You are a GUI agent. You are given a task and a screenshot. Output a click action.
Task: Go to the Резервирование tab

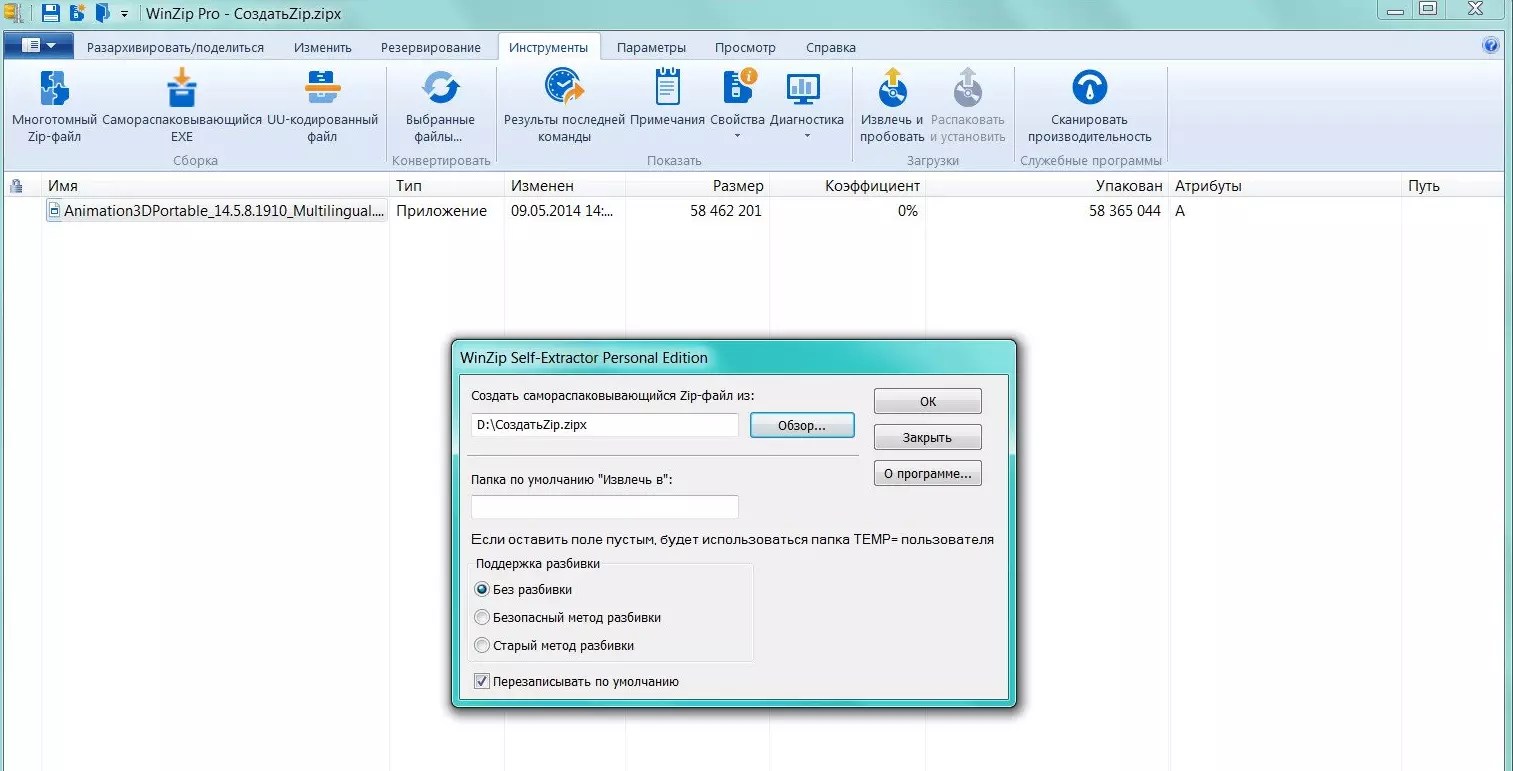[x=431, y=47]
